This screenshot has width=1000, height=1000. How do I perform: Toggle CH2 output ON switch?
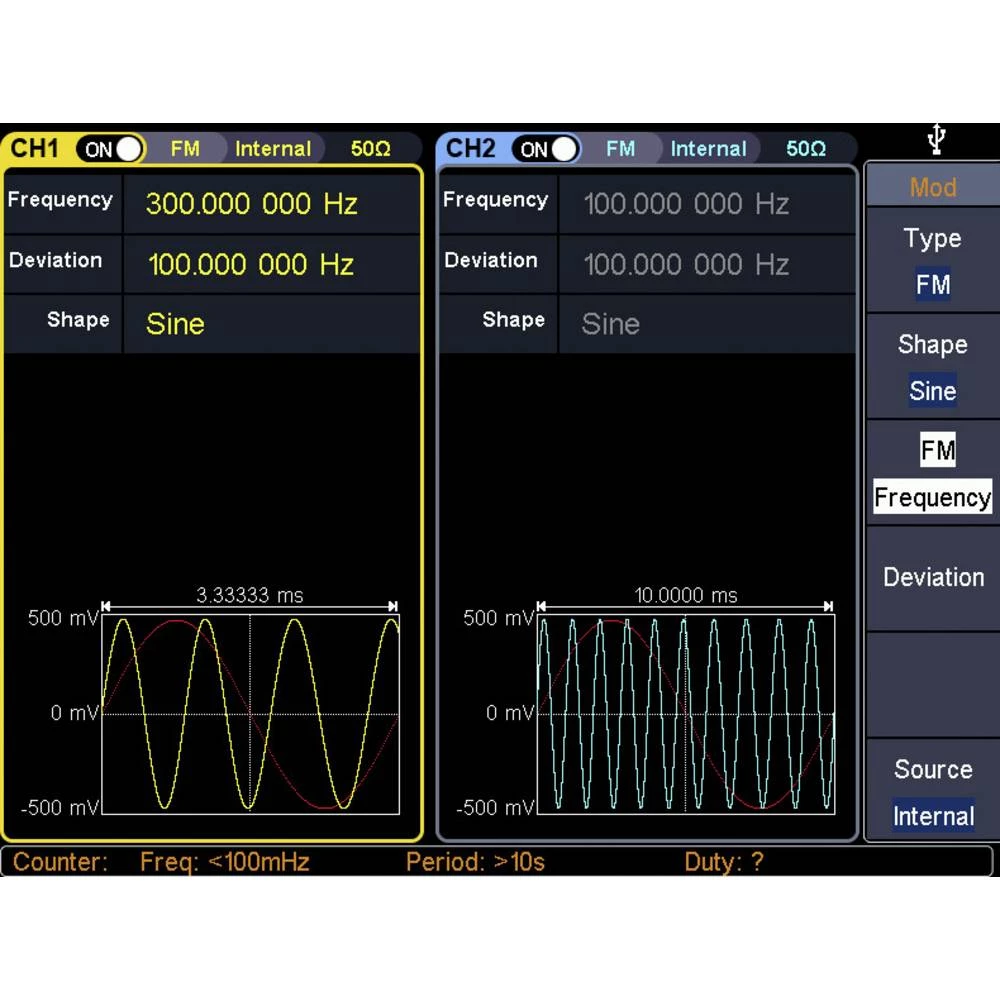(x=546, y=150)
